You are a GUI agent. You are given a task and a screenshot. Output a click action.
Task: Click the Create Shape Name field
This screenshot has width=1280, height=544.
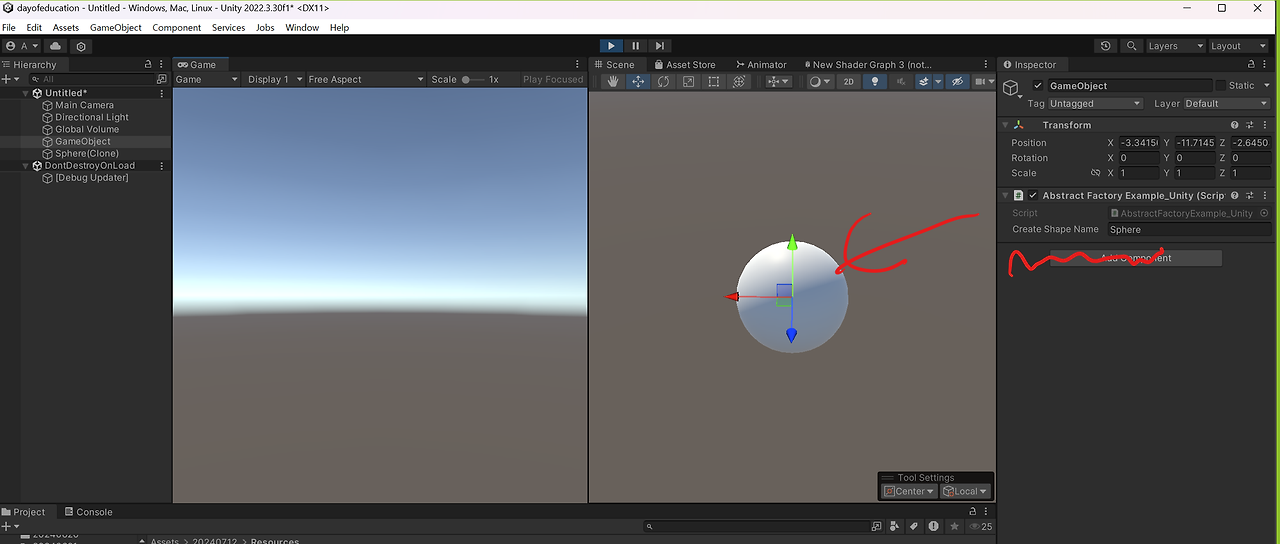1189,229
